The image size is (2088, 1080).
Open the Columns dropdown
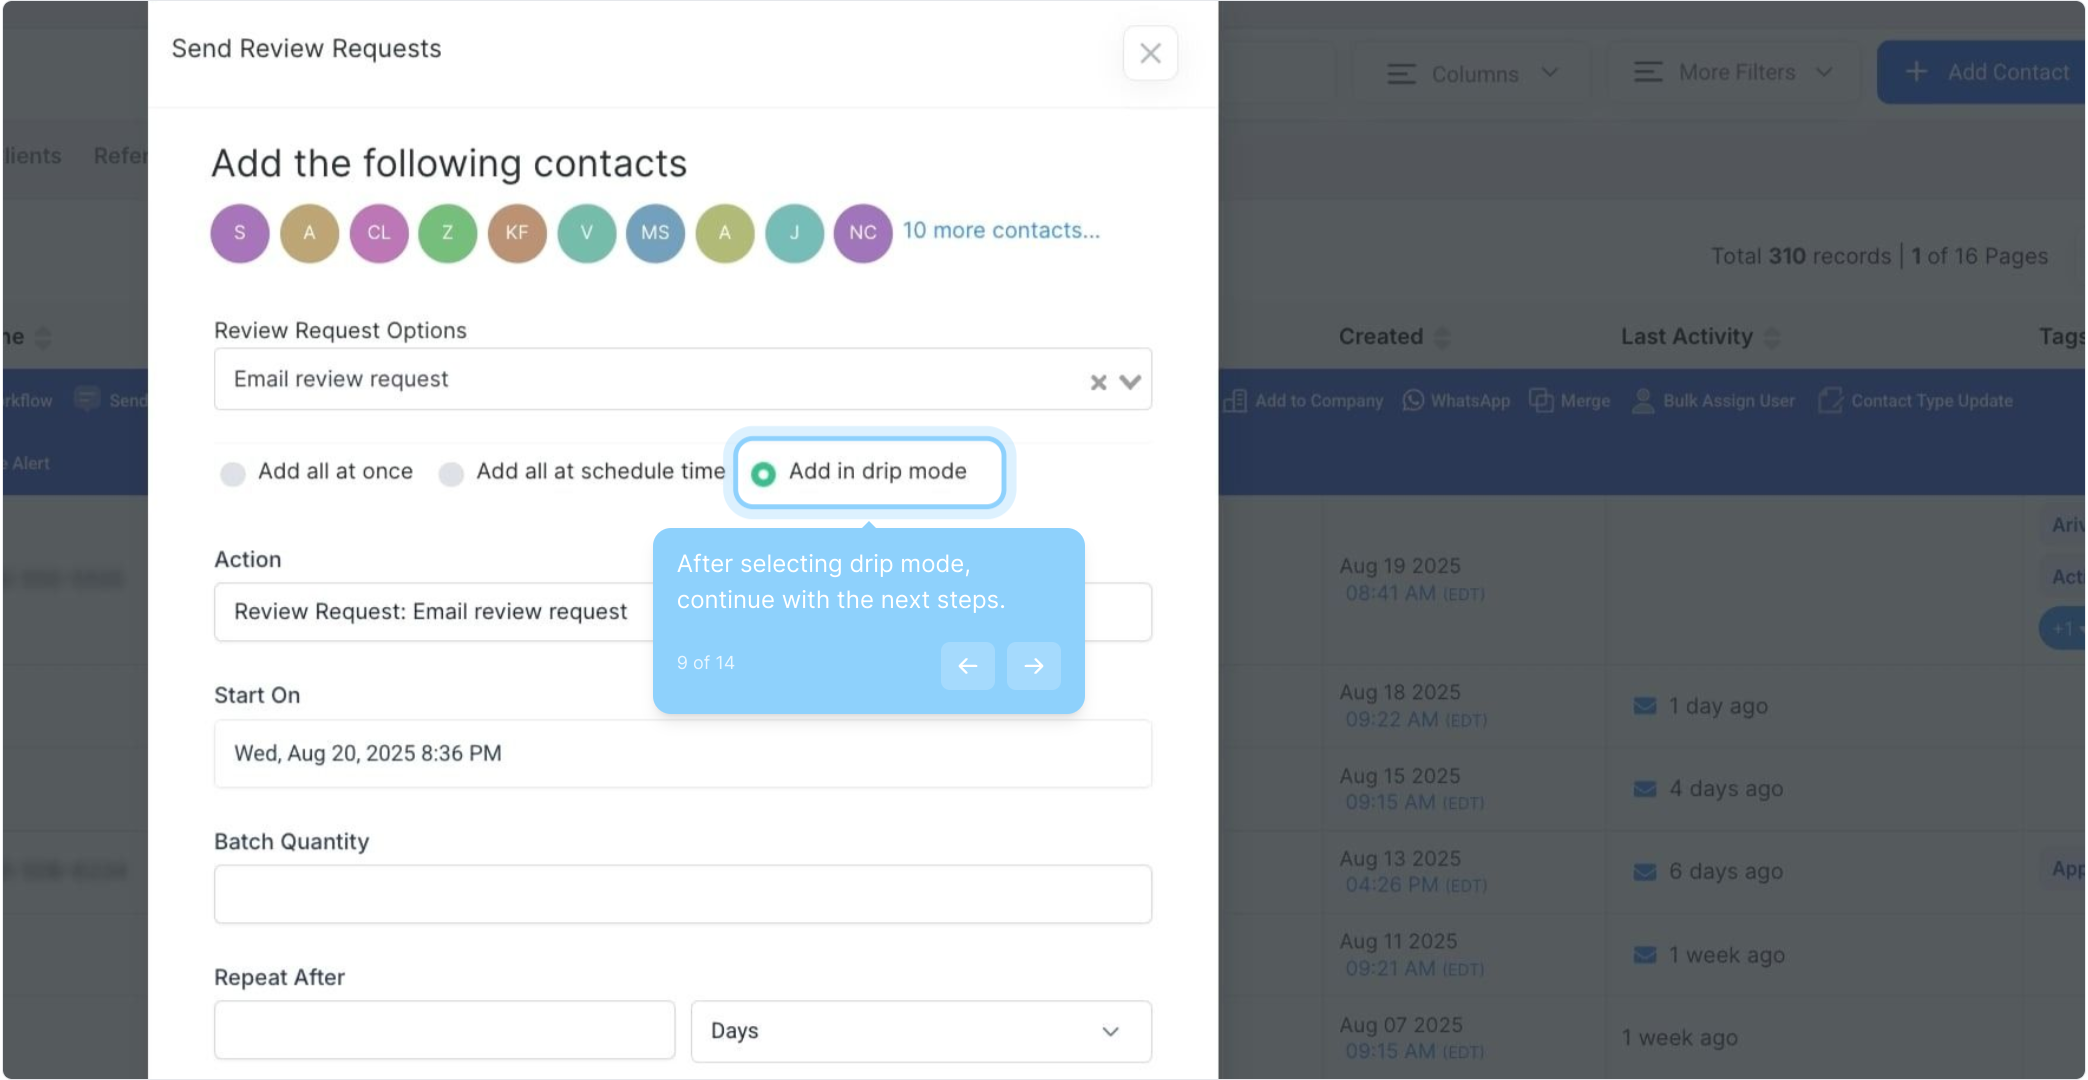[1472, 74]
